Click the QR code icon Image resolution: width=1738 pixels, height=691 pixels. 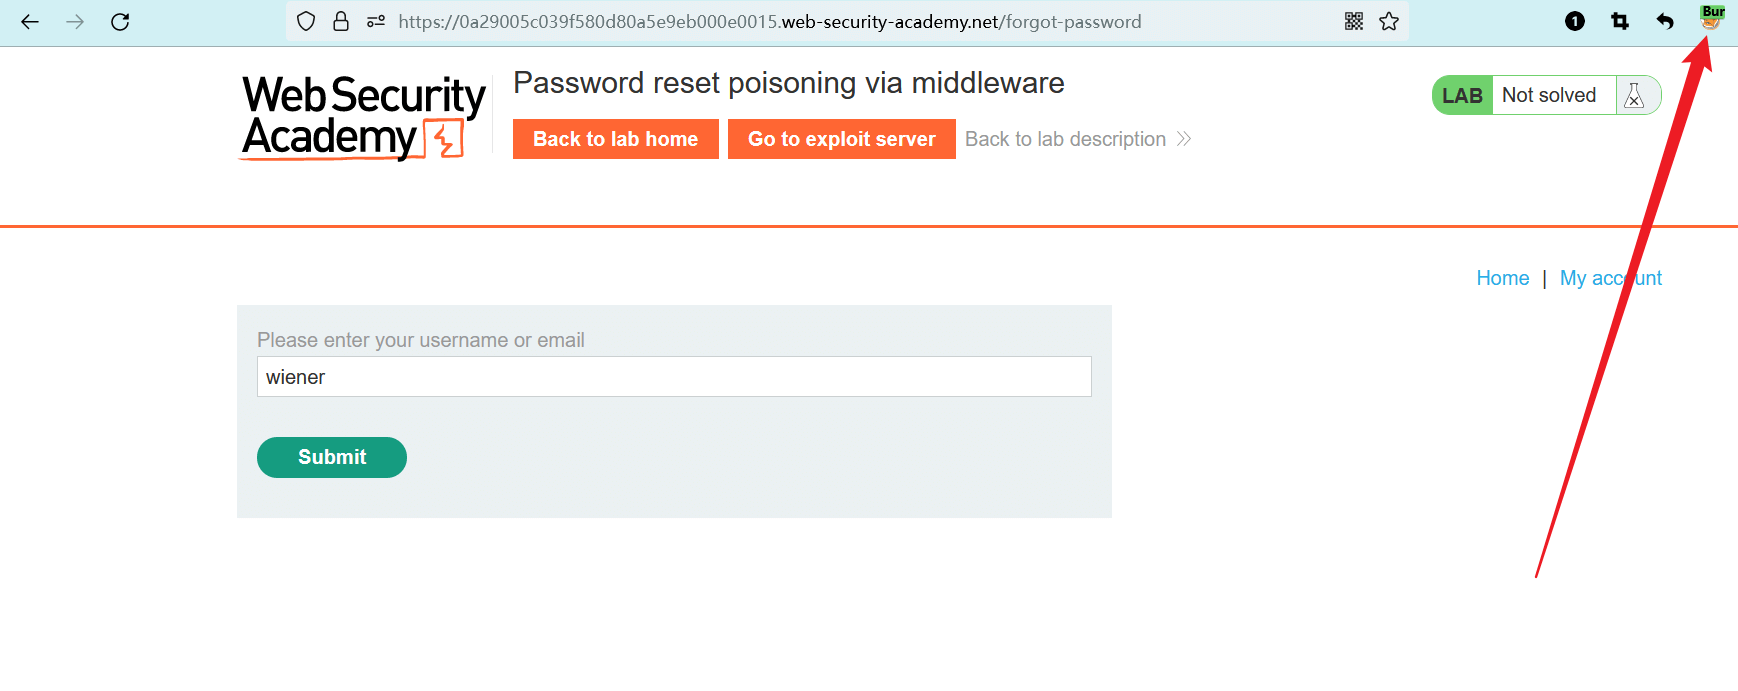pos(1354,22)
